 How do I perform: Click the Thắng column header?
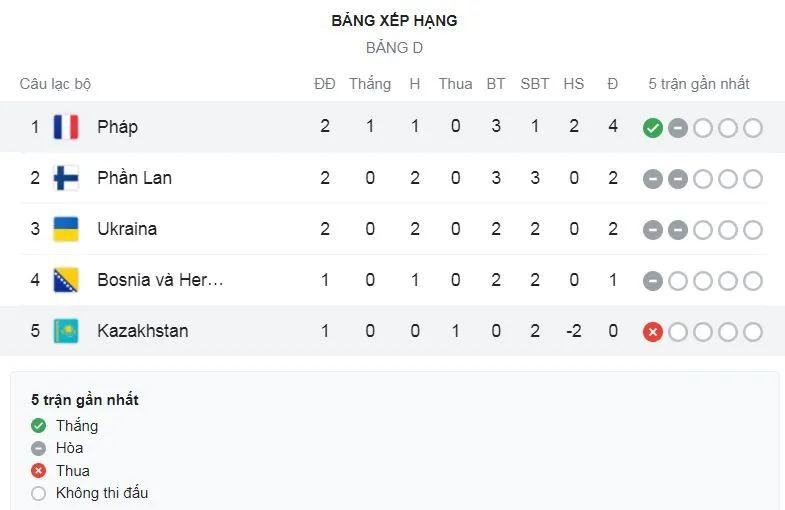click(x=370, y=84)
